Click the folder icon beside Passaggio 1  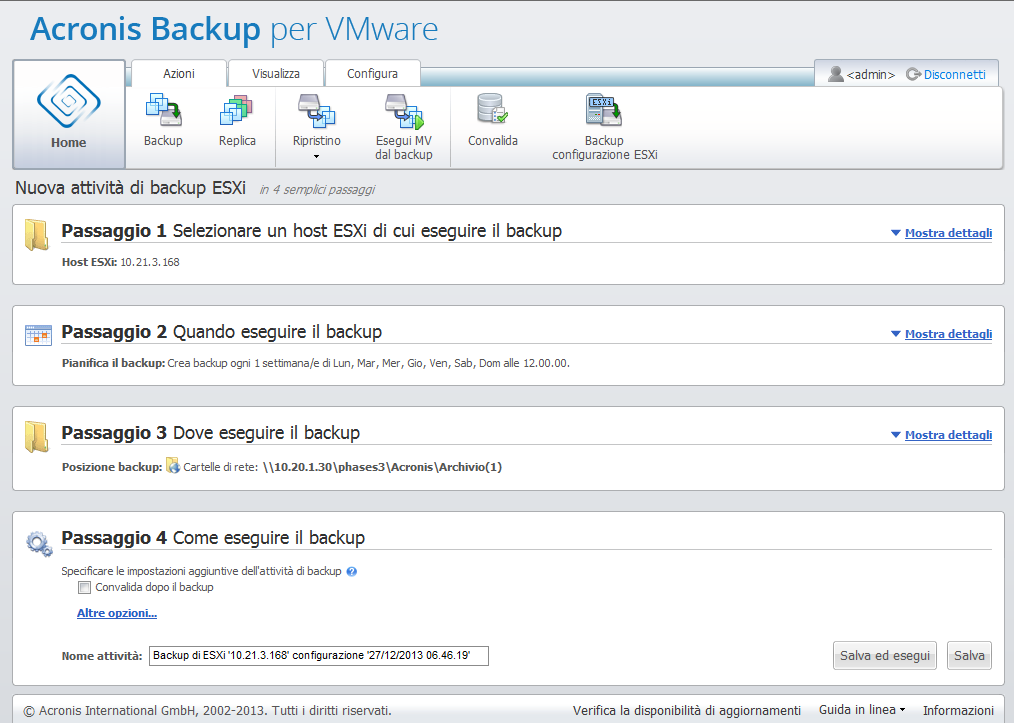37,235
